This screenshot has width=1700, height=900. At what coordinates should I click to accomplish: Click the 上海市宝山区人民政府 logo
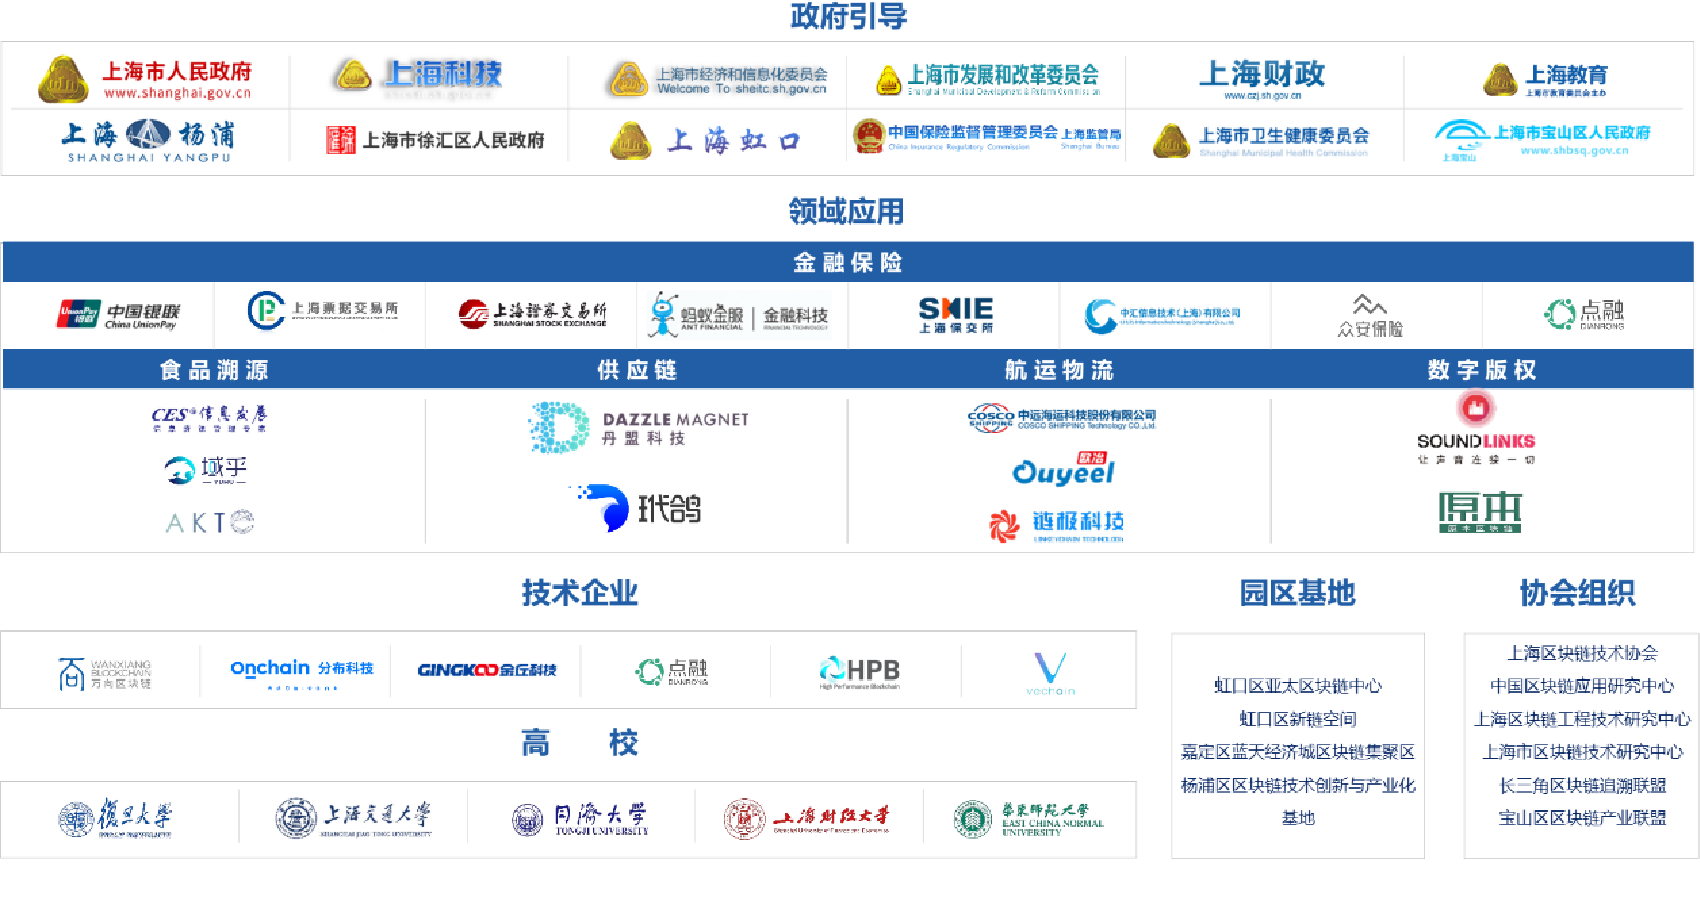1542,140
